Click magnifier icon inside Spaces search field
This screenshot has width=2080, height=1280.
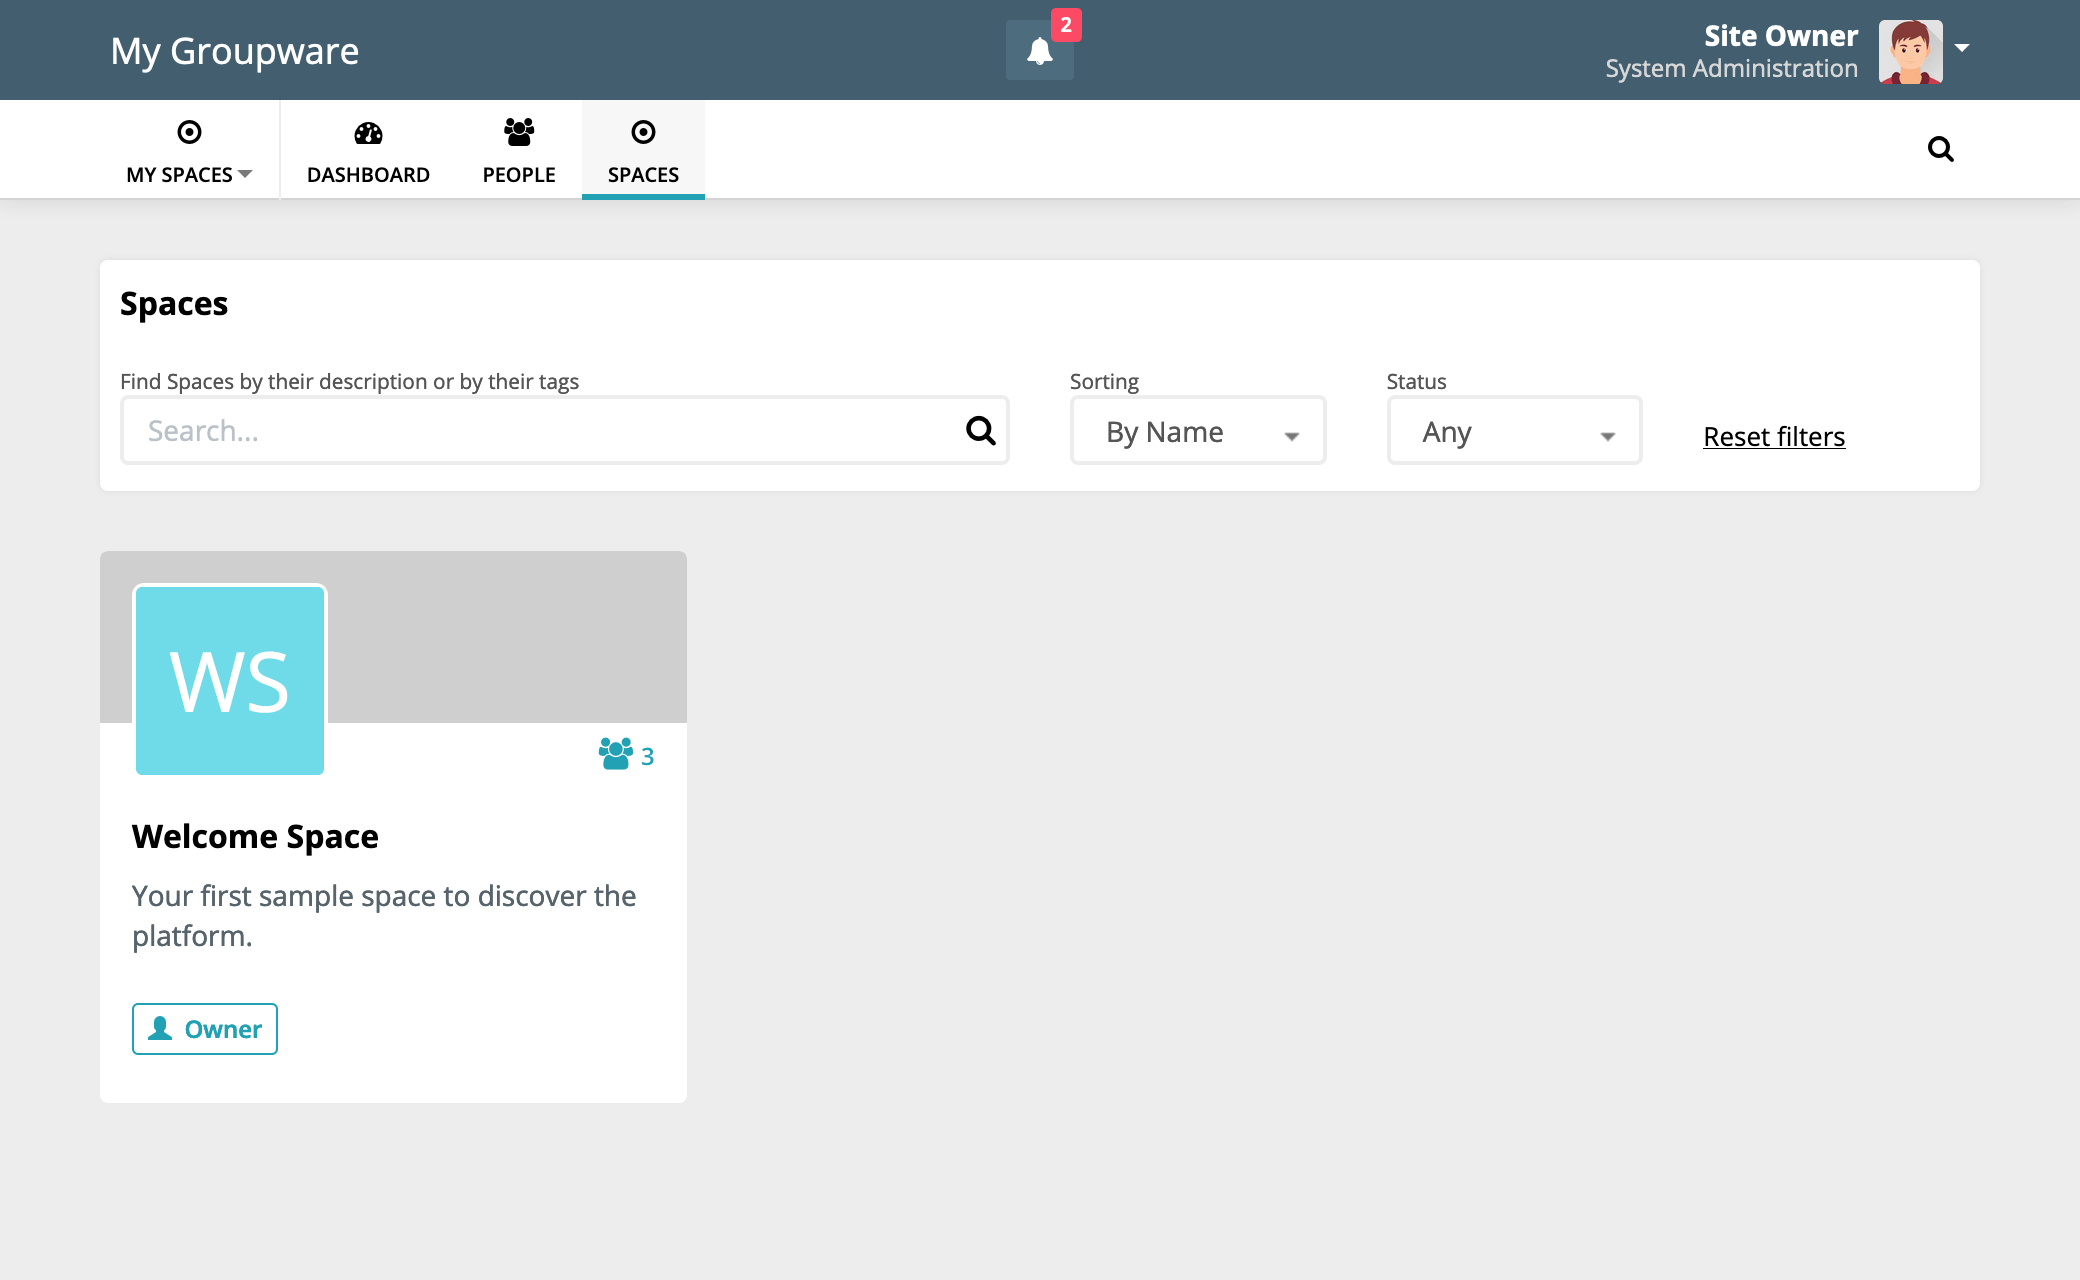click(x=980, y=431)
